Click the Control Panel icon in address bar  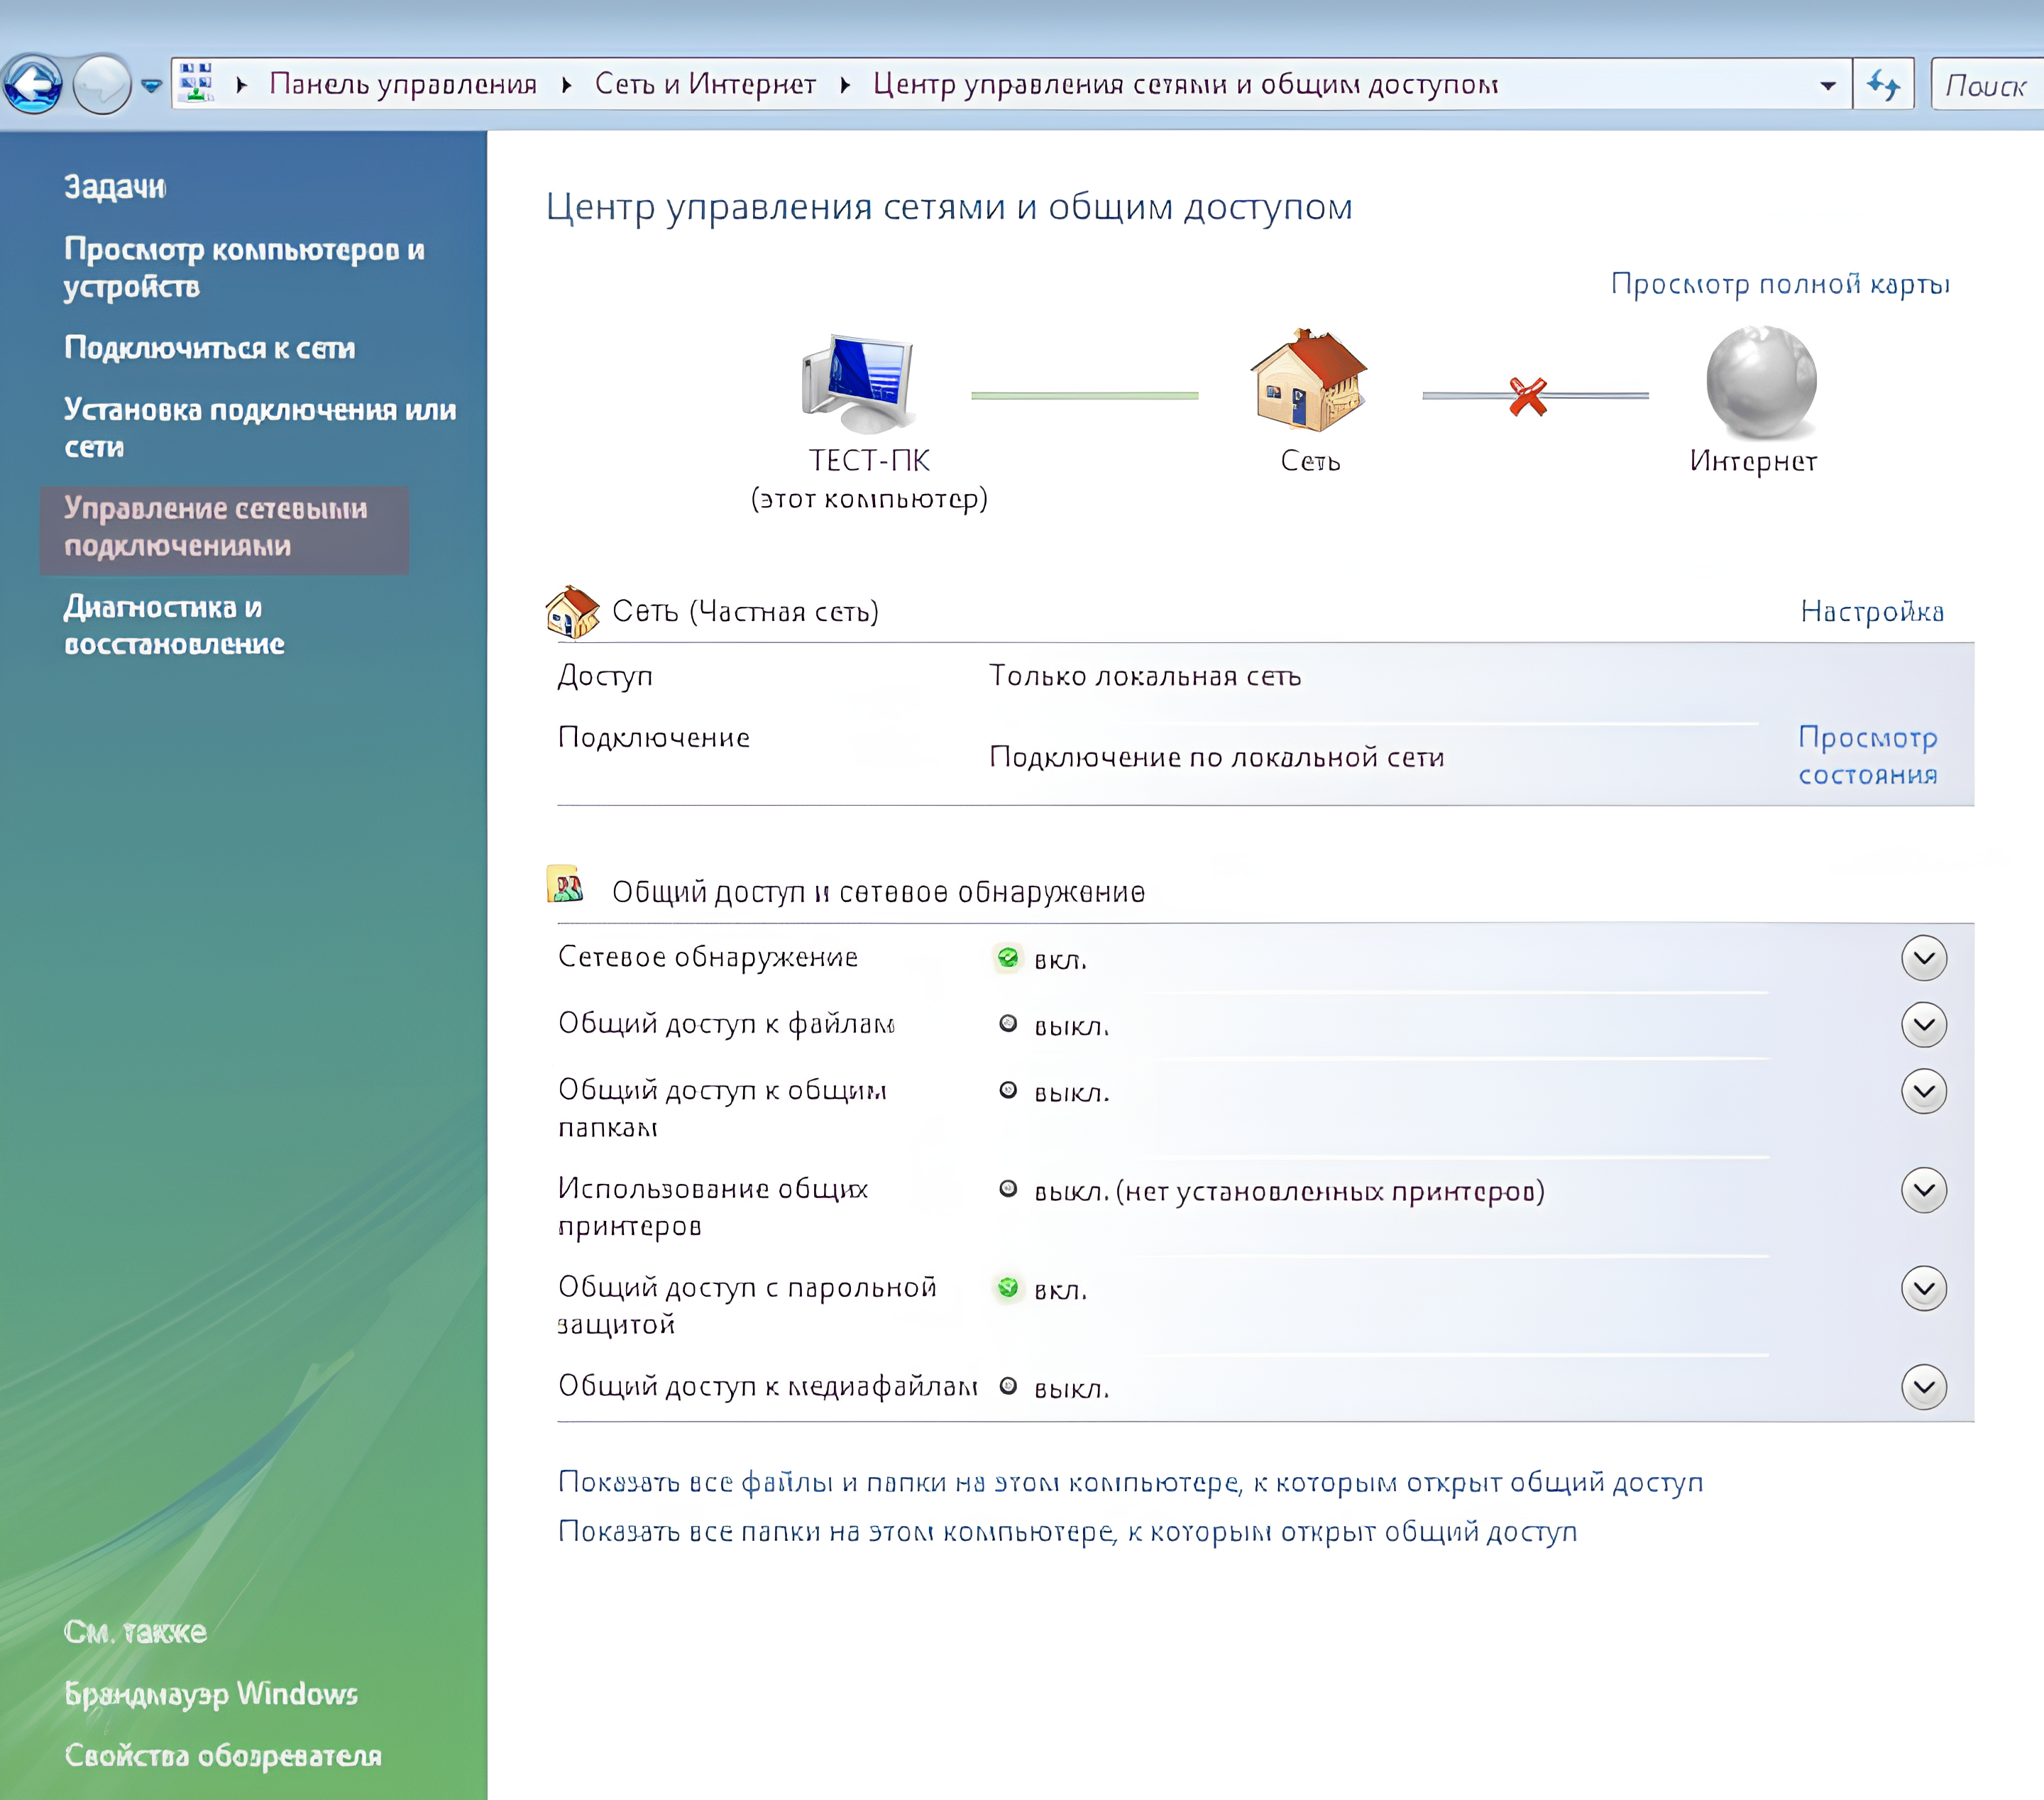pyautogui.click(x=197, y=83)
